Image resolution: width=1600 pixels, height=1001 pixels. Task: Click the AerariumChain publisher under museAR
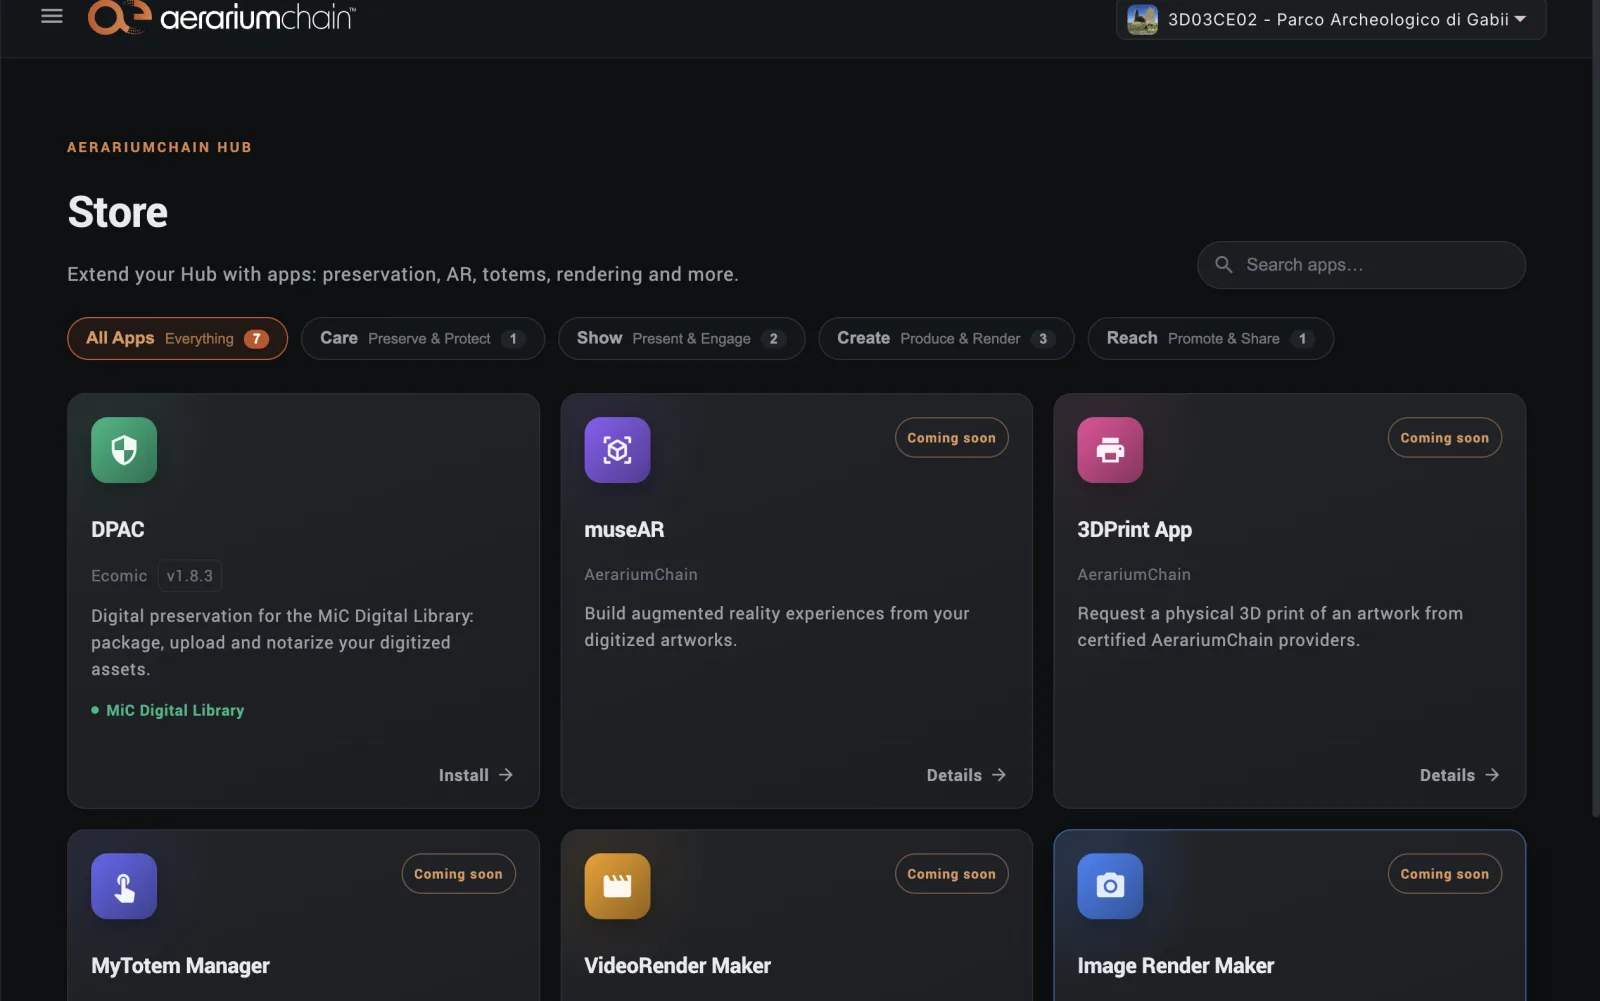(x=641, y=574)
